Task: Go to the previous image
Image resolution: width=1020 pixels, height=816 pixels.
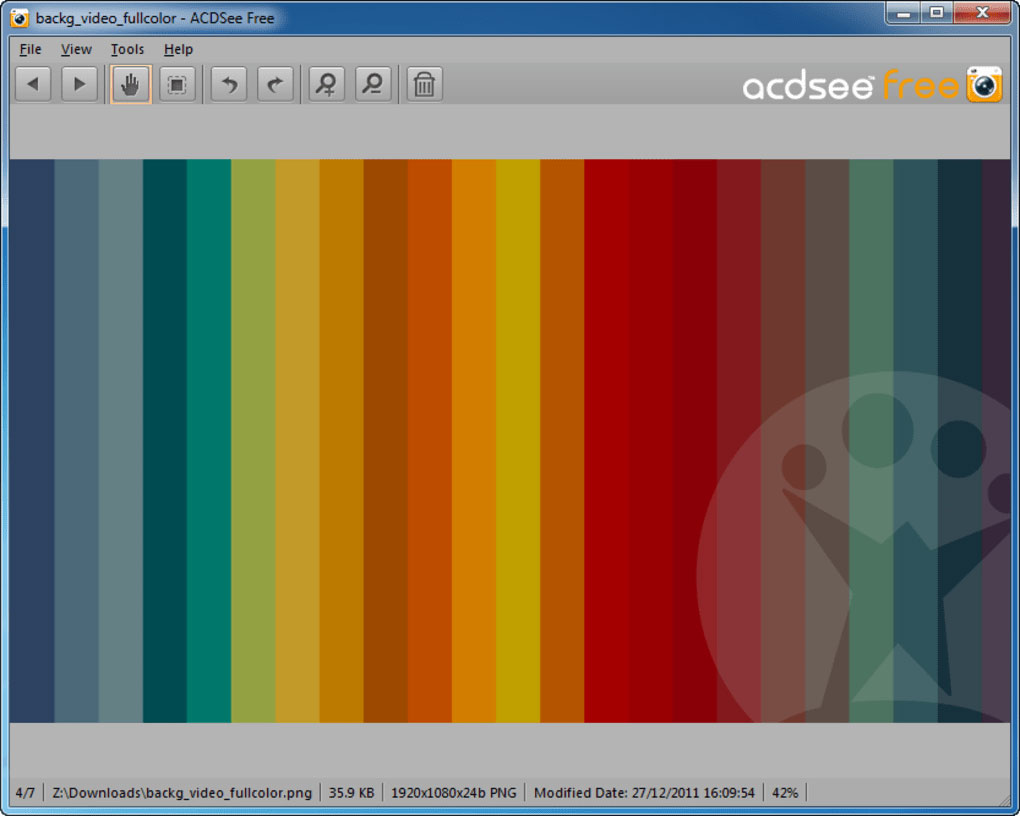Action: (x=32, y=84)
